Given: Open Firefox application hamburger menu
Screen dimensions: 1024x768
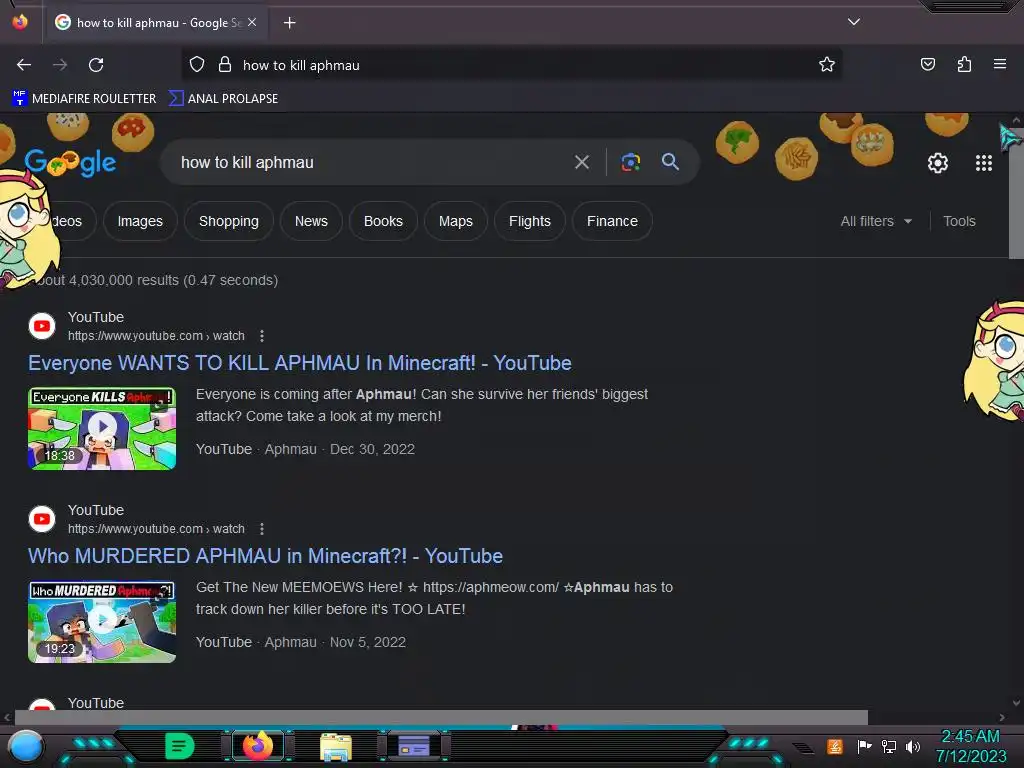Looking at the screenshot, I should point(999,64).
